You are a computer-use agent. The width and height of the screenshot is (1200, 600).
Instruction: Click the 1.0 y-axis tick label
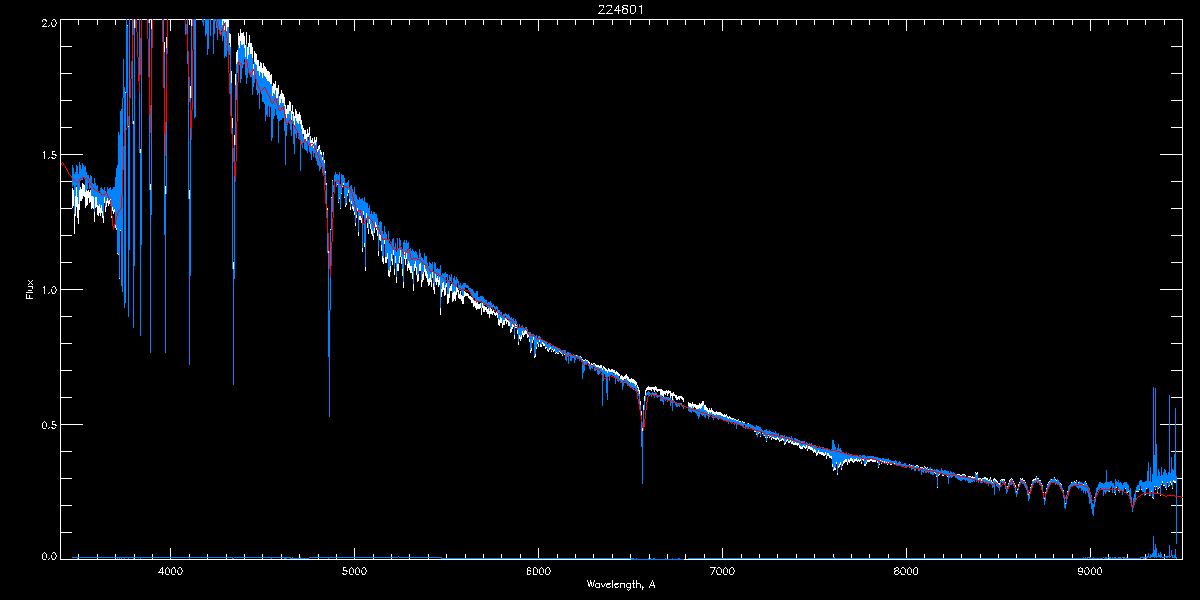(x=47, y=290)
